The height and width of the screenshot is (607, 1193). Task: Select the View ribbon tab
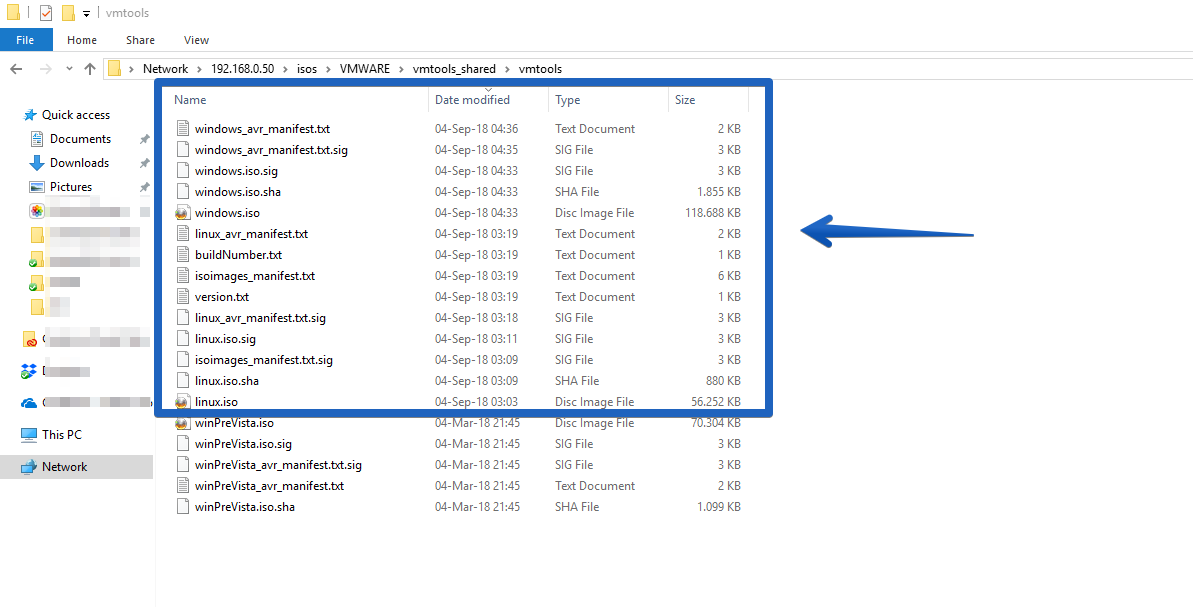tap(196, 40)
